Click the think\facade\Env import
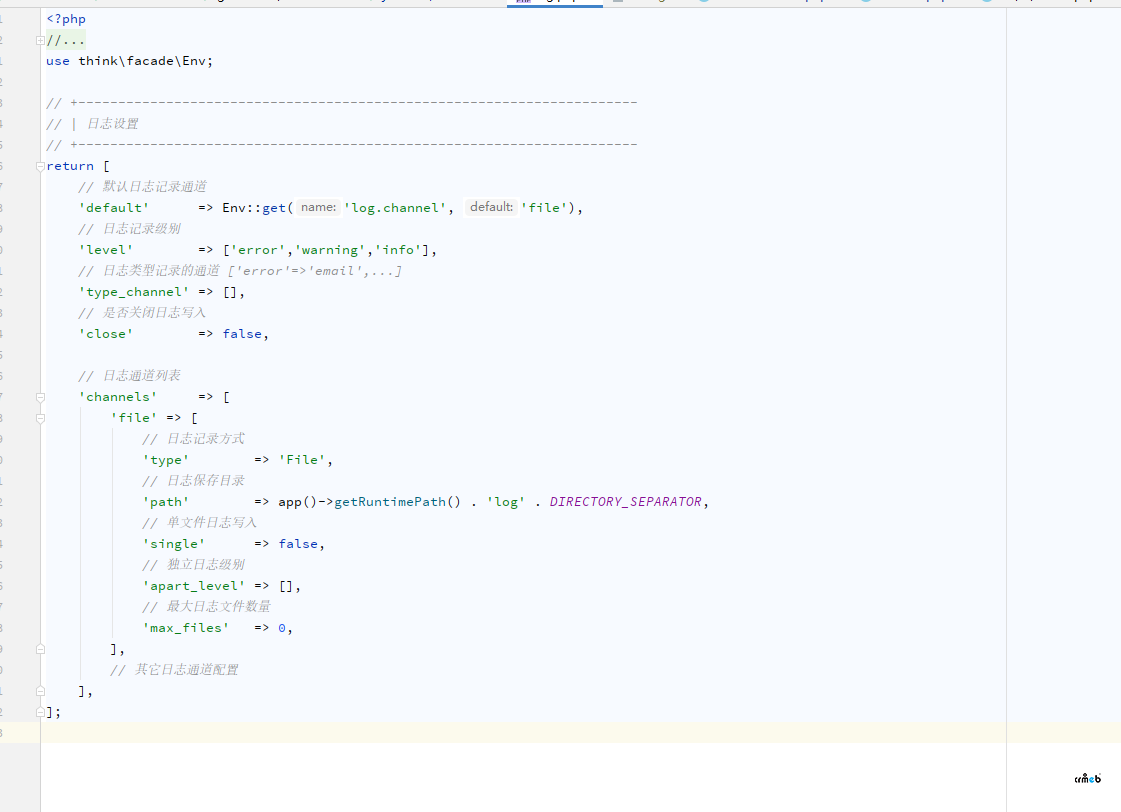 click(x=146, y=61)
